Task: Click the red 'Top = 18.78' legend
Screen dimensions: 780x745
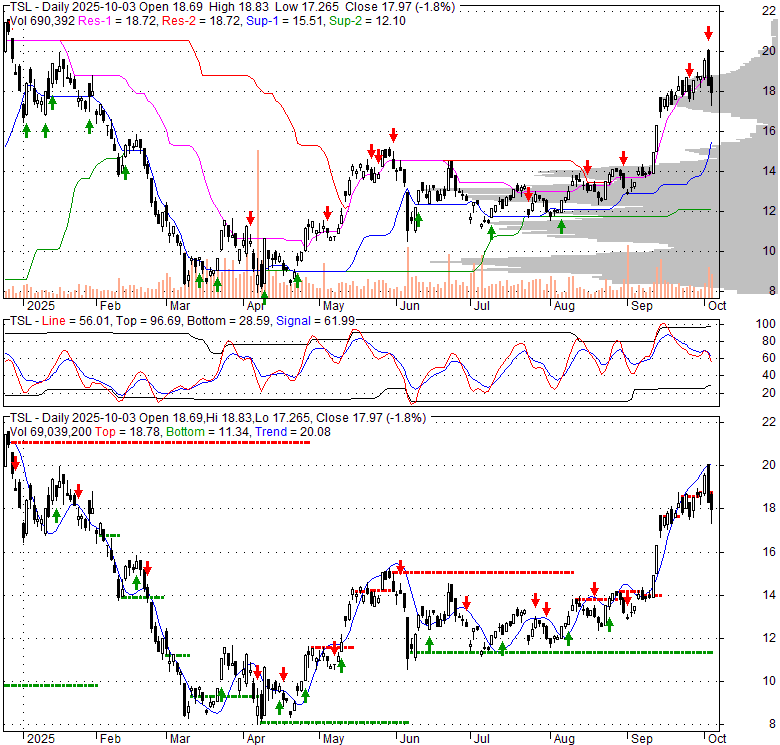Action: coord(128,432)
